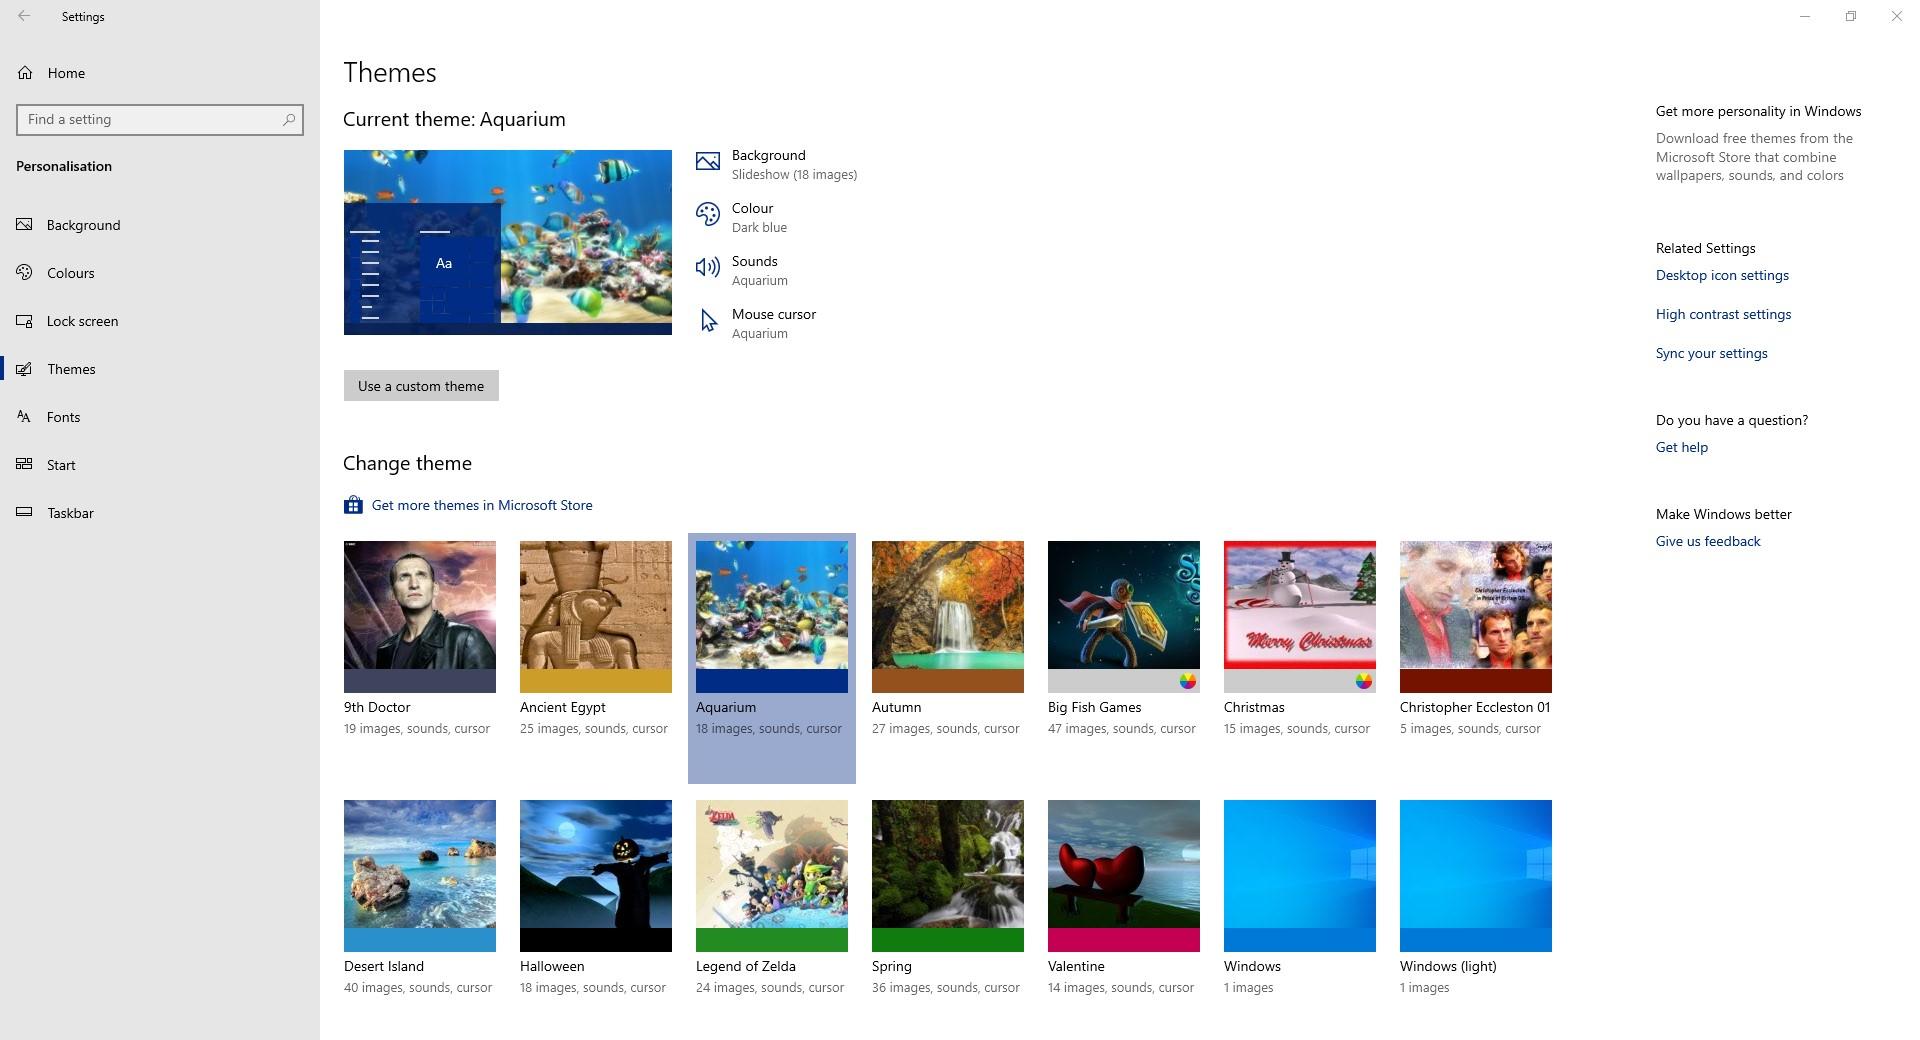Image resolution: width=1920 pixels, height=1040 pixels.
Task: Select Fonts in the sidebar
Action: 160,417
